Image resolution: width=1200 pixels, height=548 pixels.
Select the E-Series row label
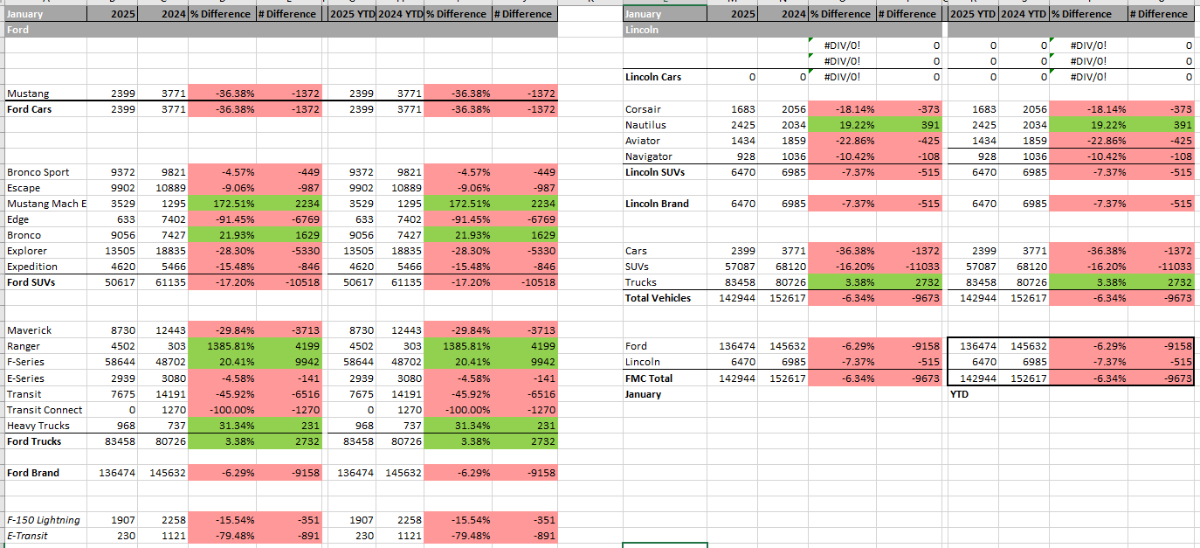pos(26,378)
